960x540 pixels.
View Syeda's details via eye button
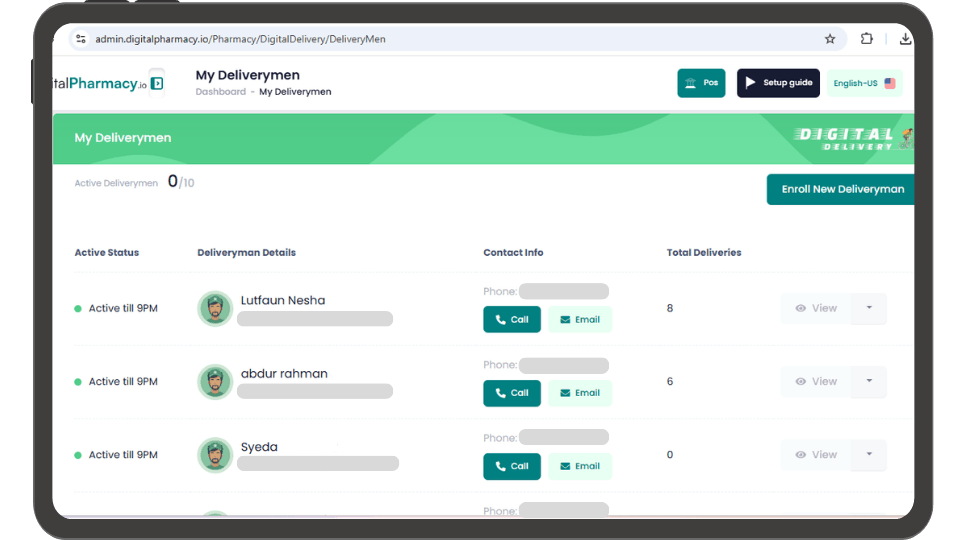tap(816, 455)
